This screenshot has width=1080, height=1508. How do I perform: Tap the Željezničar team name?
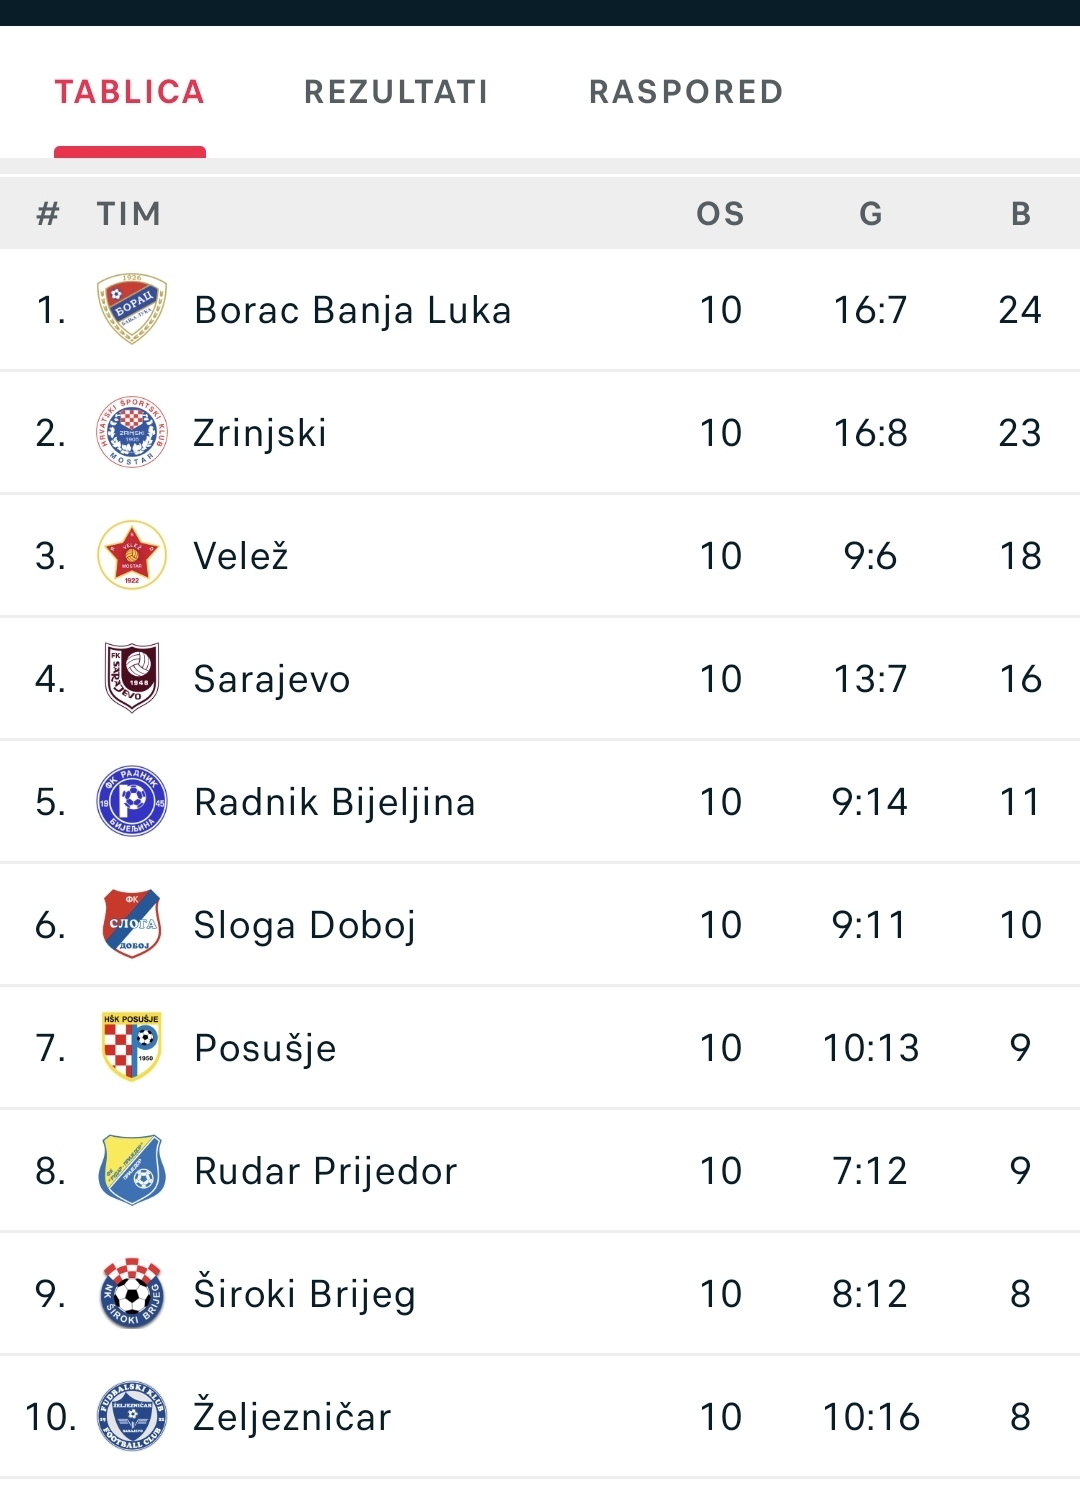(x=292, y=1417)
